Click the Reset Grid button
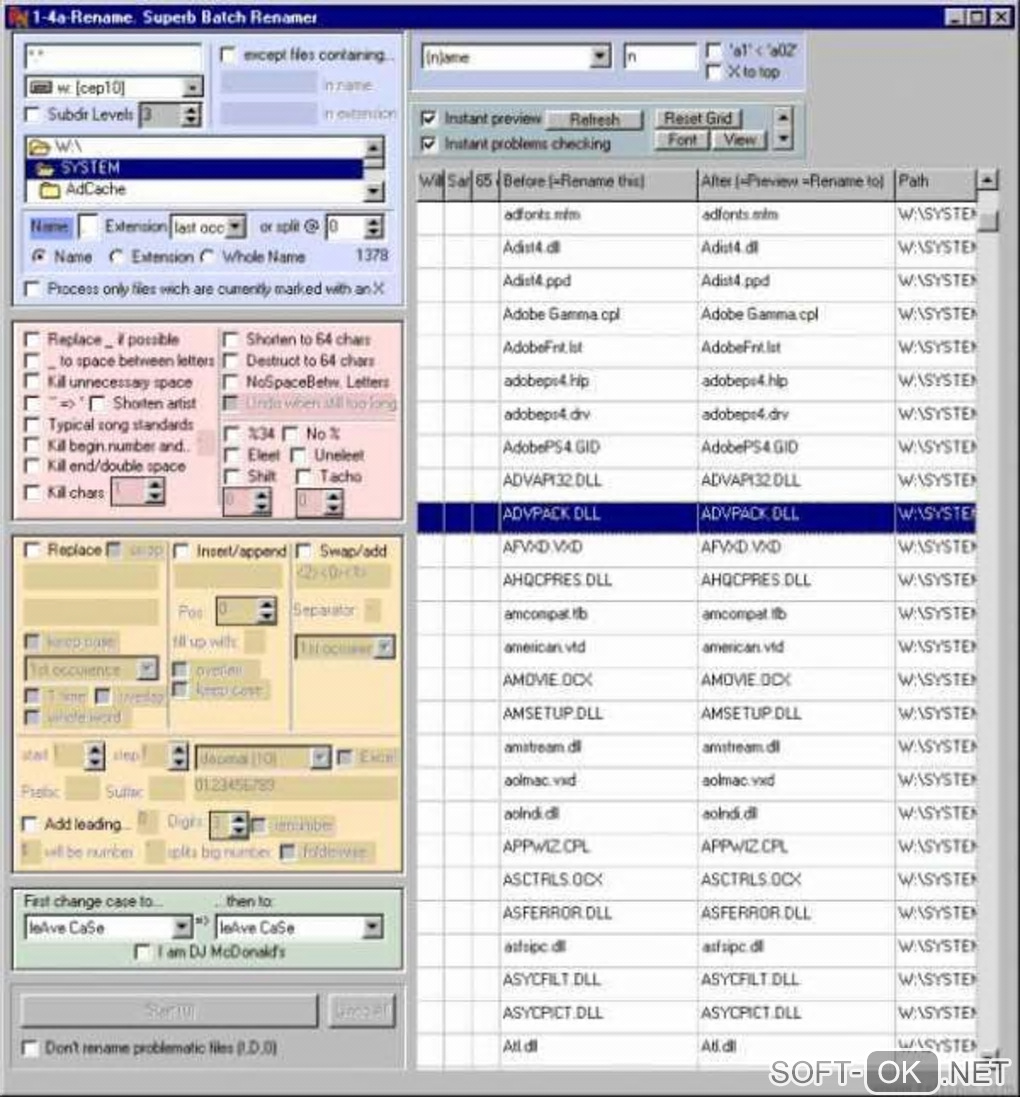 point(697,118)
